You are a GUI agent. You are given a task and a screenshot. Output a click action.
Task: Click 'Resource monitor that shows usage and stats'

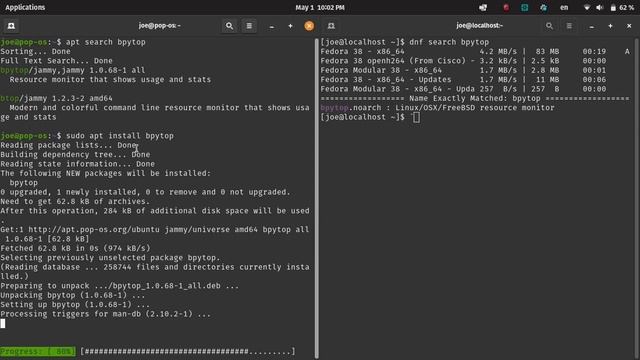(x=110, y=80)
